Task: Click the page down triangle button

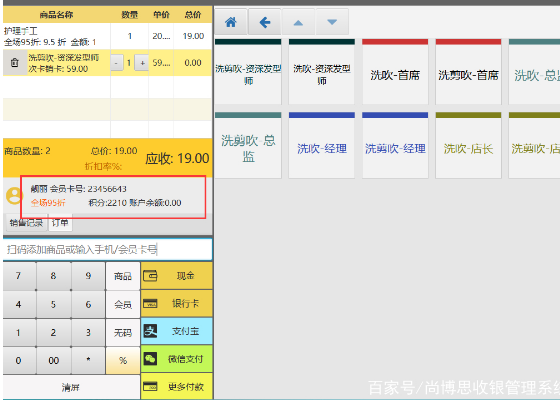Action: pyautogui.click(x=332, y=22)
